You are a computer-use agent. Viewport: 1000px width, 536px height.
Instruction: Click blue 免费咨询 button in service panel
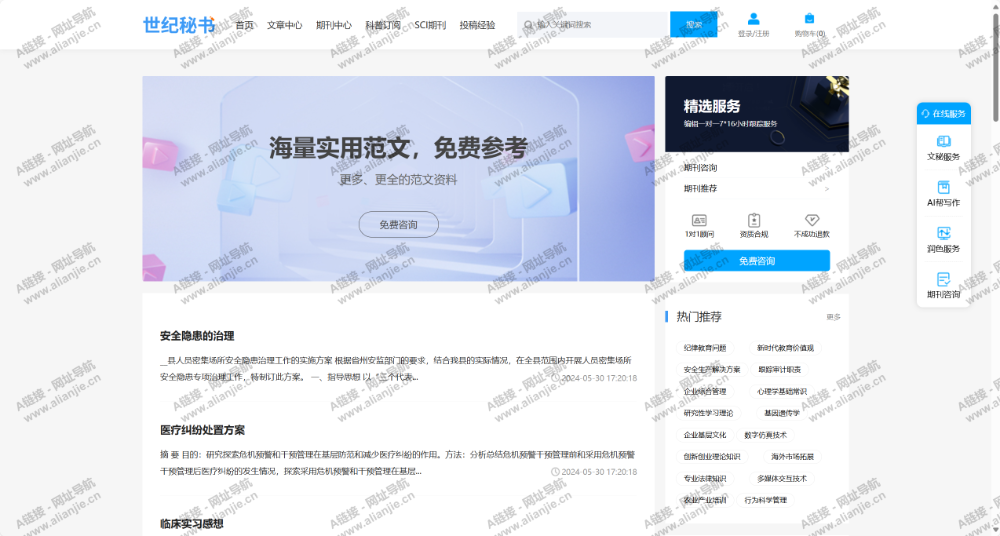(x=756, y=261)
